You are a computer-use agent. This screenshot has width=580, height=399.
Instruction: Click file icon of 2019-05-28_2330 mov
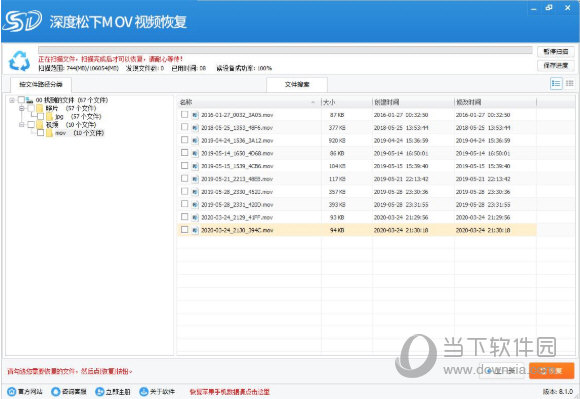click(195, 192)
